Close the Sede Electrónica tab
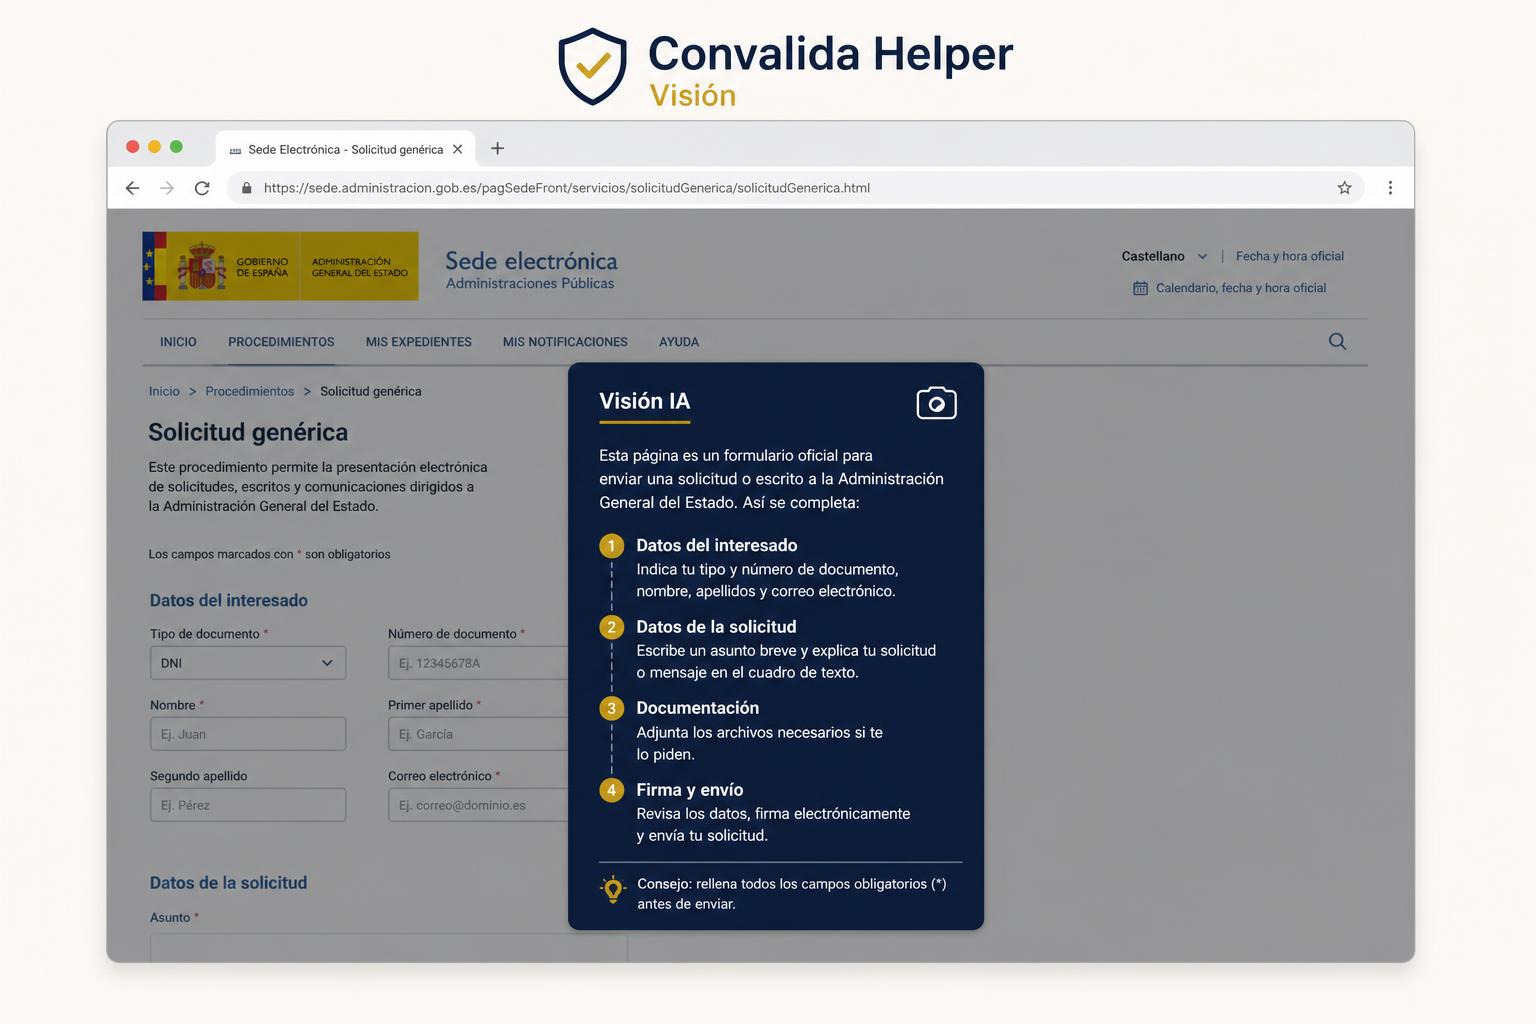 (x=457, y=149)
